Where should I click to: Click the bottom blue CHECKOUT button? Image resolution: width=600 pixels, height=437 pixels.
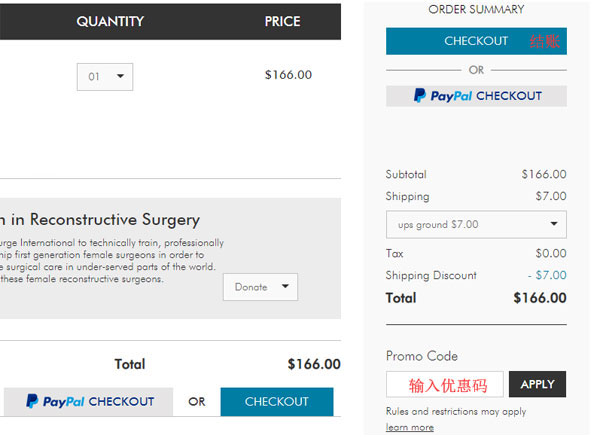pyautogui.click(x=277, y=402)
